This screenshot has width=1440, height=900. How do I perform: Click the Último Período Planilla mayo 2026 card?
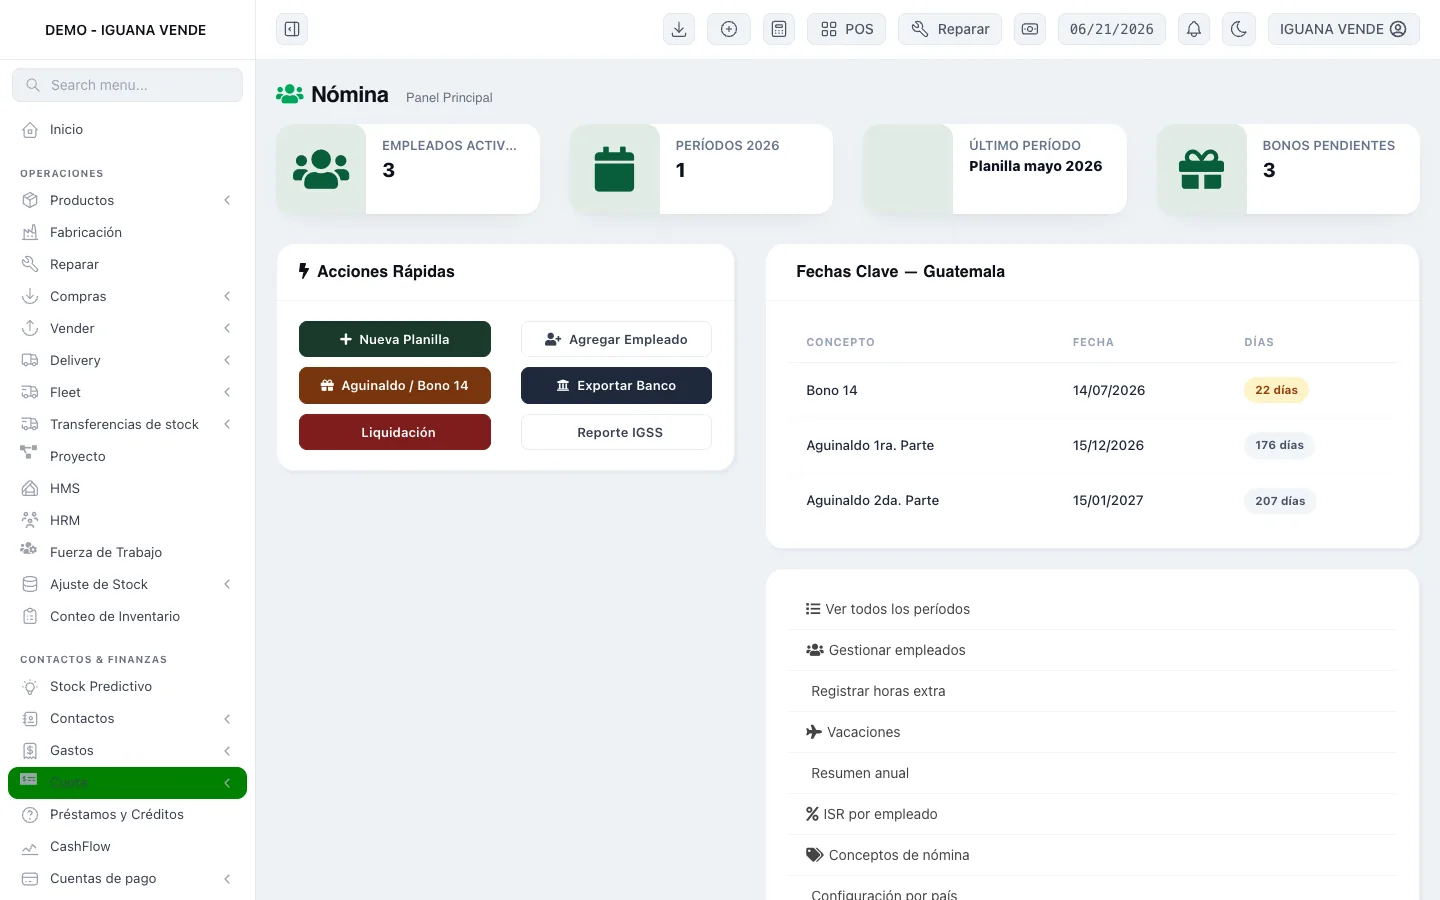pyautogui.click(x=995, y=169)
